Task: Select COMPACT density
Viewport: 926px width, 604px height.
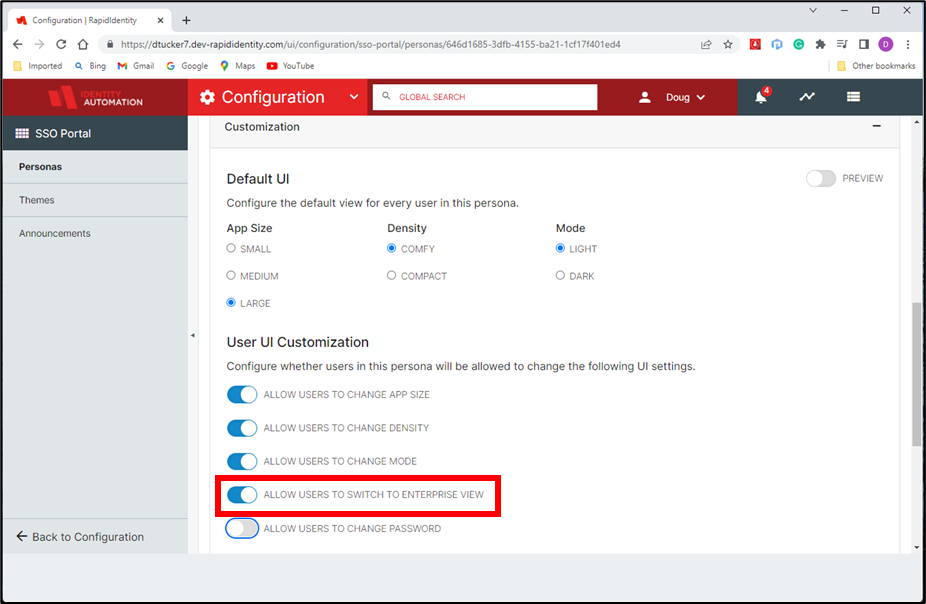Action: [392, 275]
